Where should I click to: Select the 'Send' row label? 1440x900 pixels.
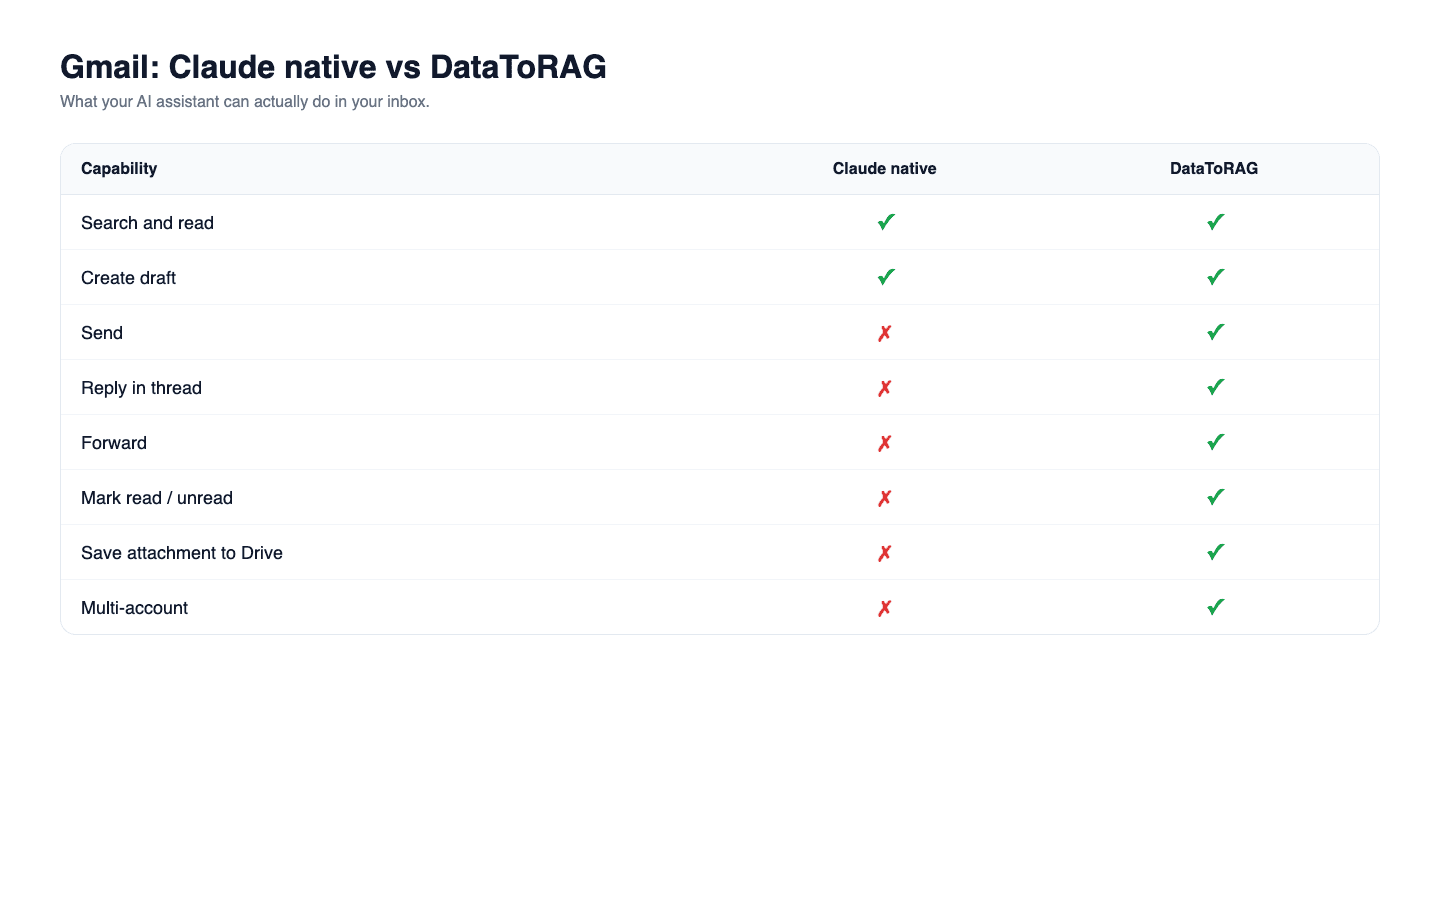tap(102, 333)
